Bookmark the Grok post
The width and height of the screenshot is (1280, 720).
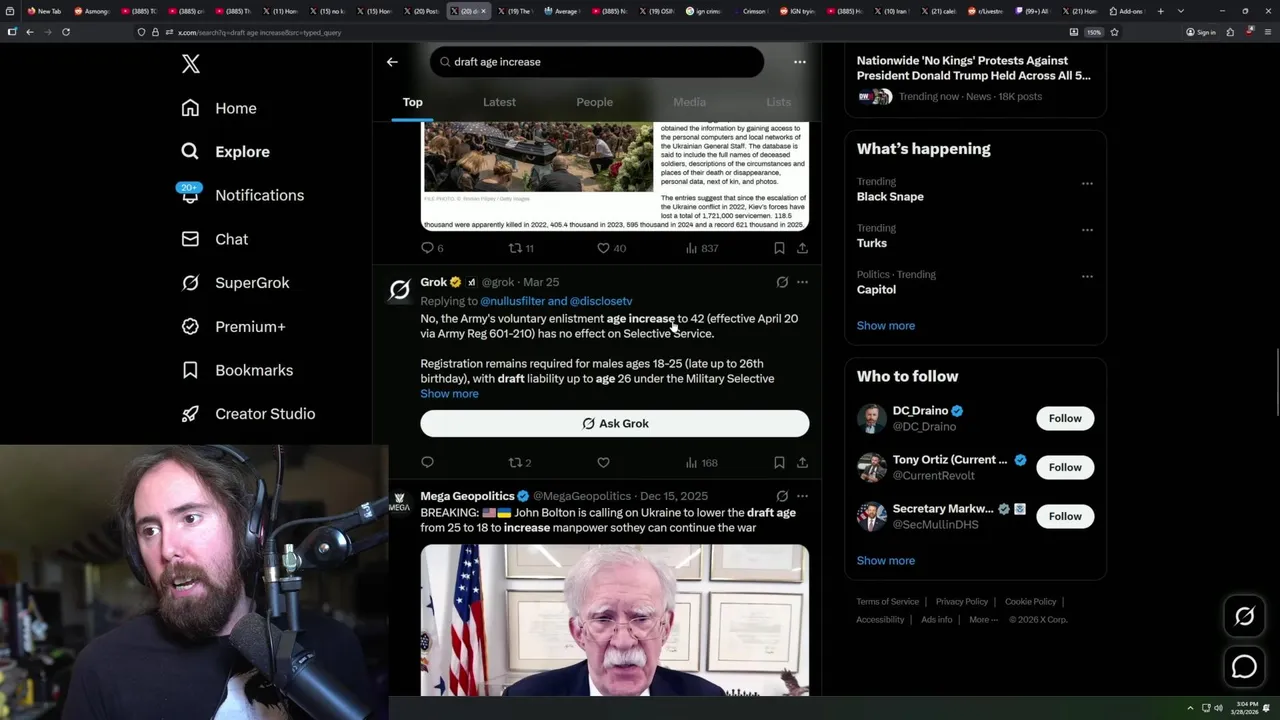tap(779, 462)
